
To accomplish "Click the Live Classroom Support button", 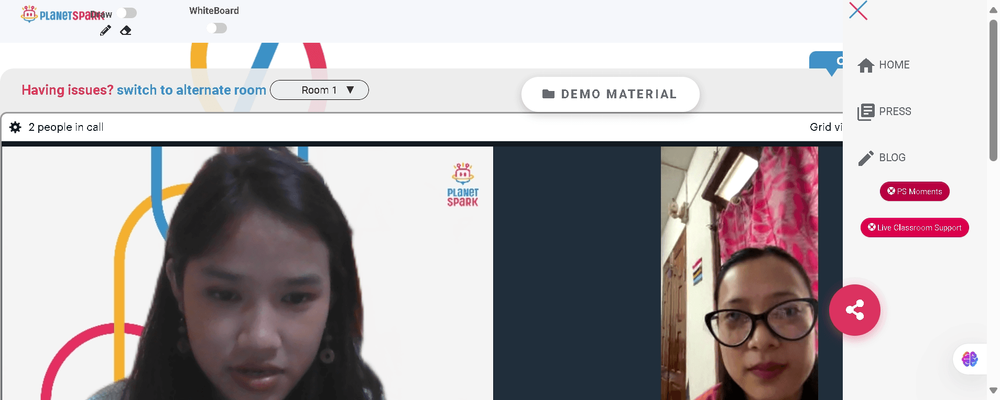I will pyautogui.click(x=915, y=228).
